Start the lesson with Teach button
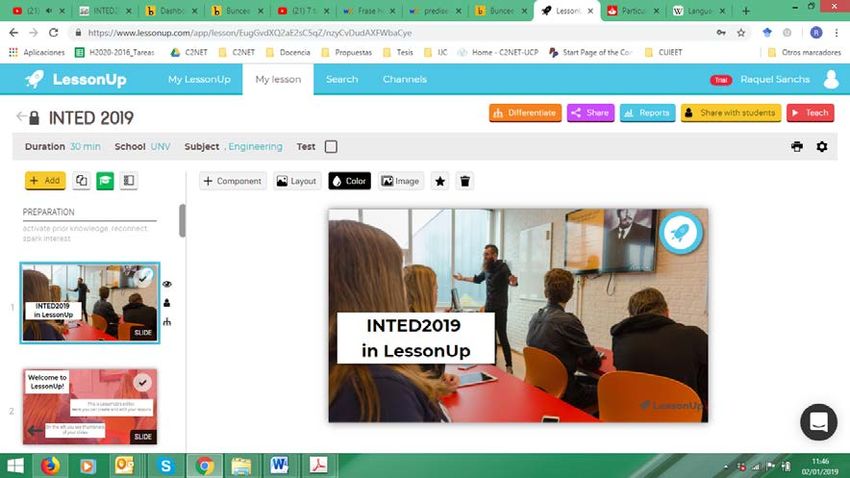This screenshot has width=850, height=478. (810, 113)
